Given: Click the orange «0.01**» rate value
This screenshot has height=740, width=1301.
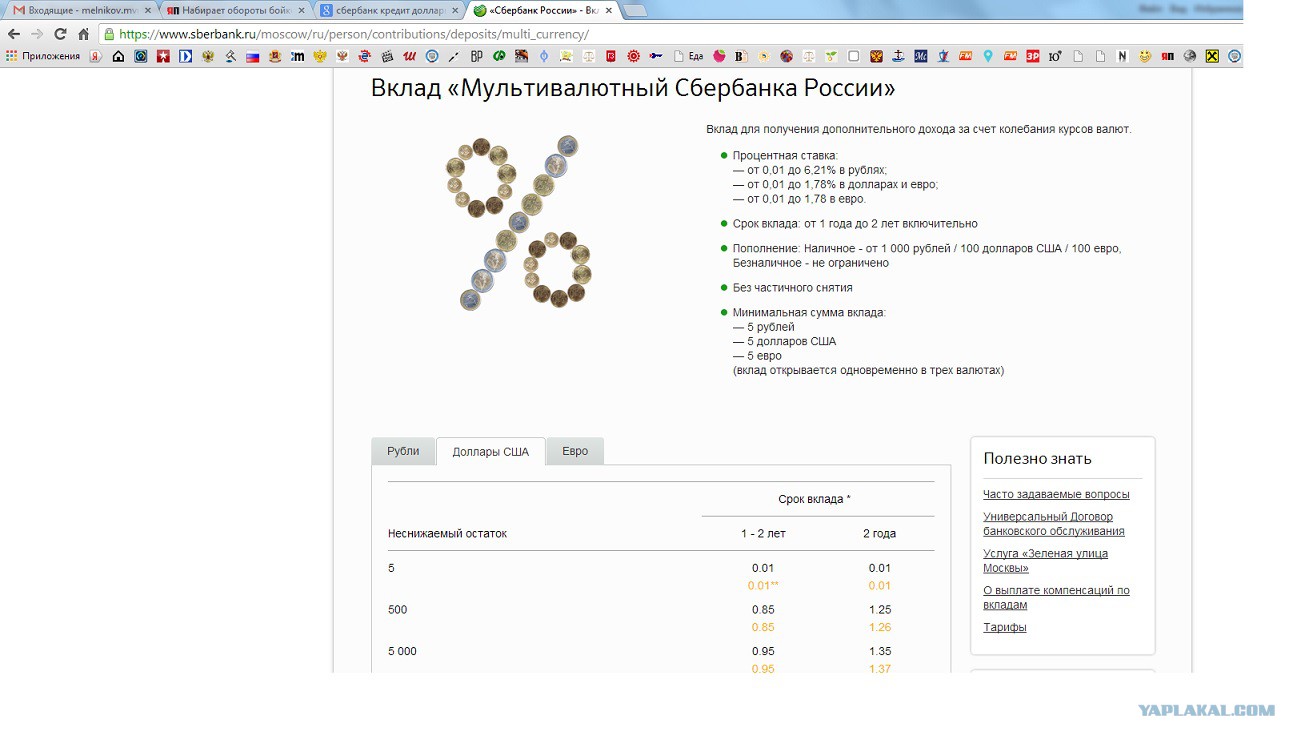Looking at the screenshot, I should pyautogui.click(x=763, y=586).
